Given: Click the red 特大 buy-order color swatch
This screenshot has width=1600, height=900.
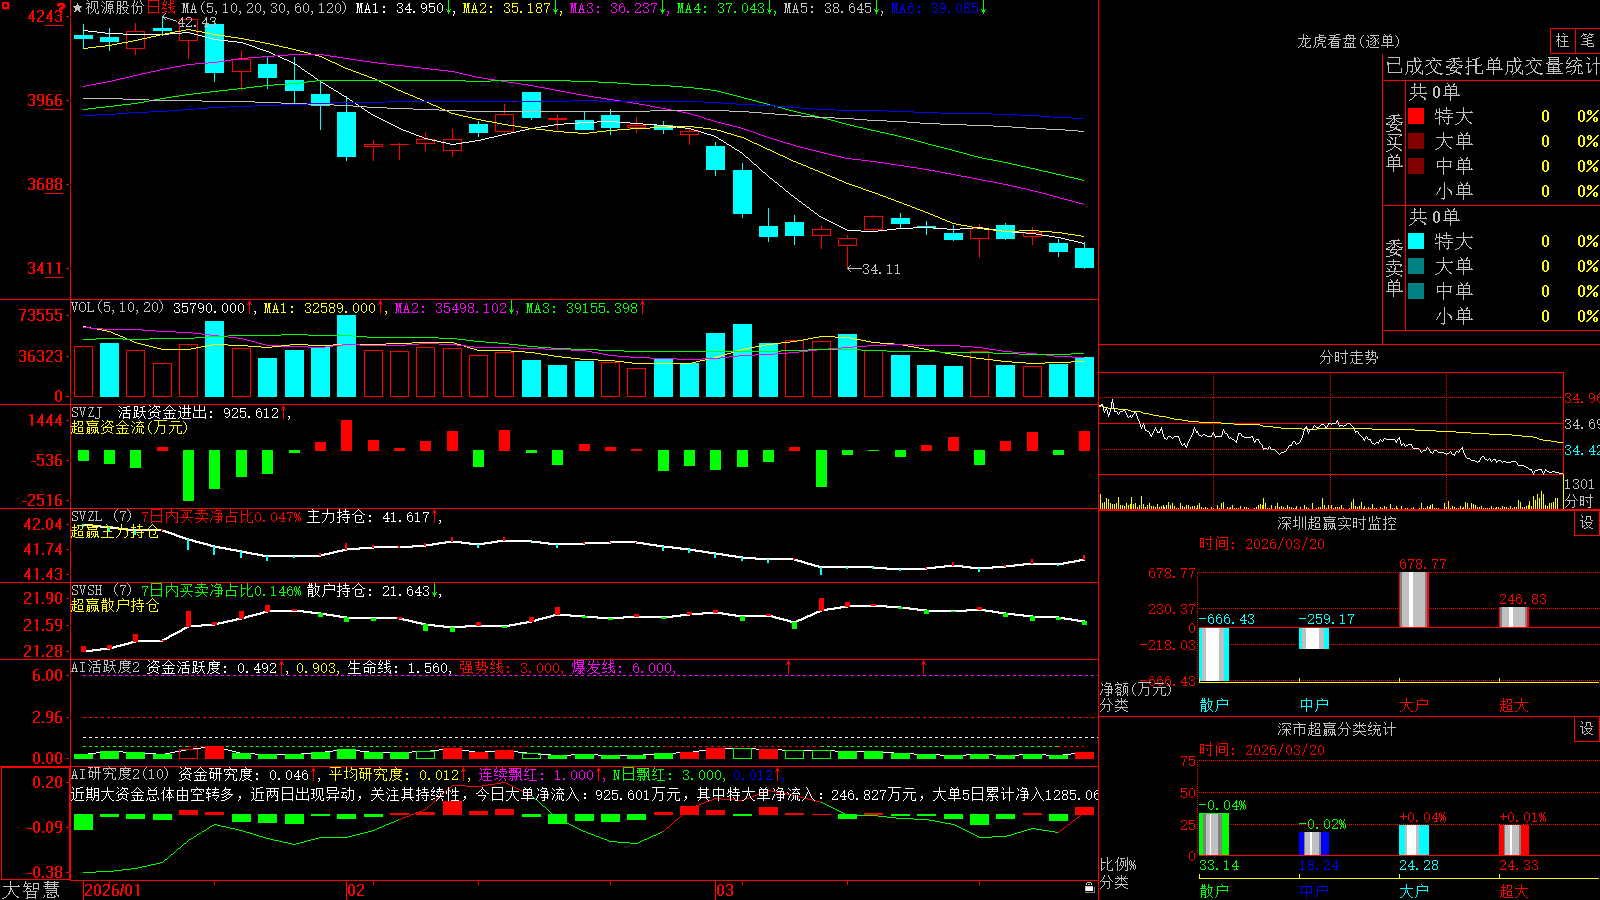Looking at the screenshot, I should tap(1416, 116).
